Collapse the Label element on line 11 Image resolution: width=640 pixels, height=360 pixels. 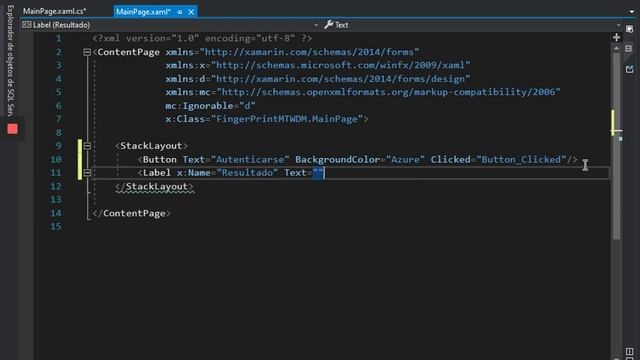(x=87, y=173)
